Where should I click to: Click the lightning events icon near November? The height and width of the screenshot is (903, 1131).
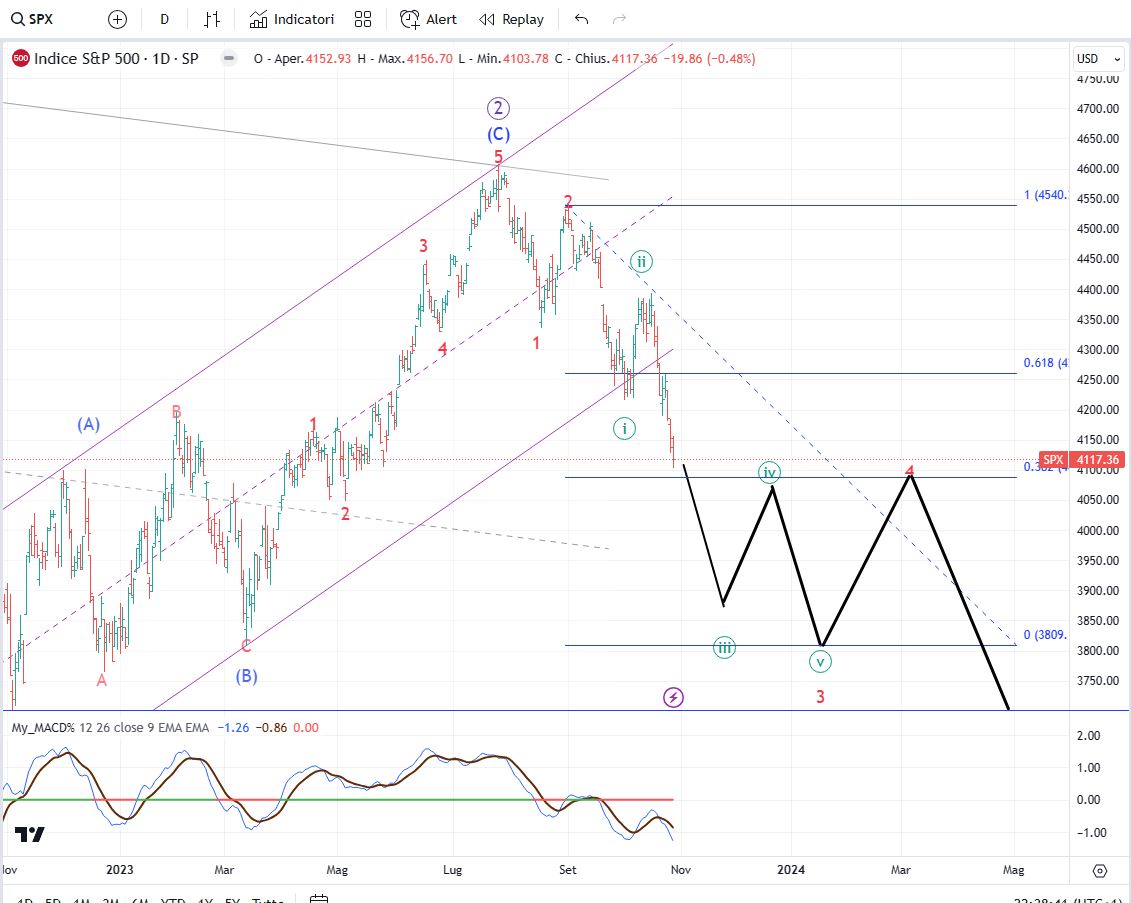coord(673,697)
